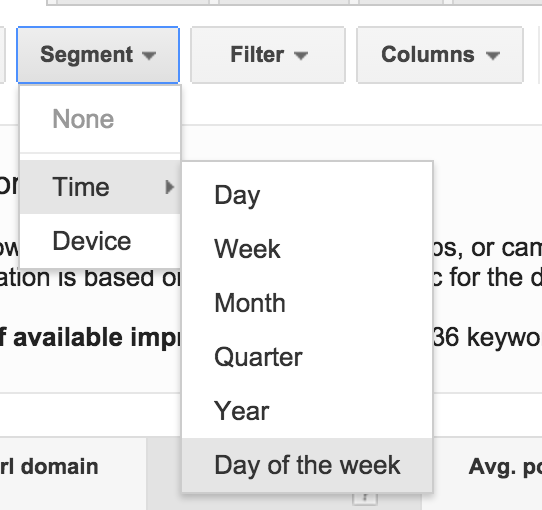Select the Month time segment
Image resolution: width=542 pixels, height=510 pixels.
click(307, 303)
